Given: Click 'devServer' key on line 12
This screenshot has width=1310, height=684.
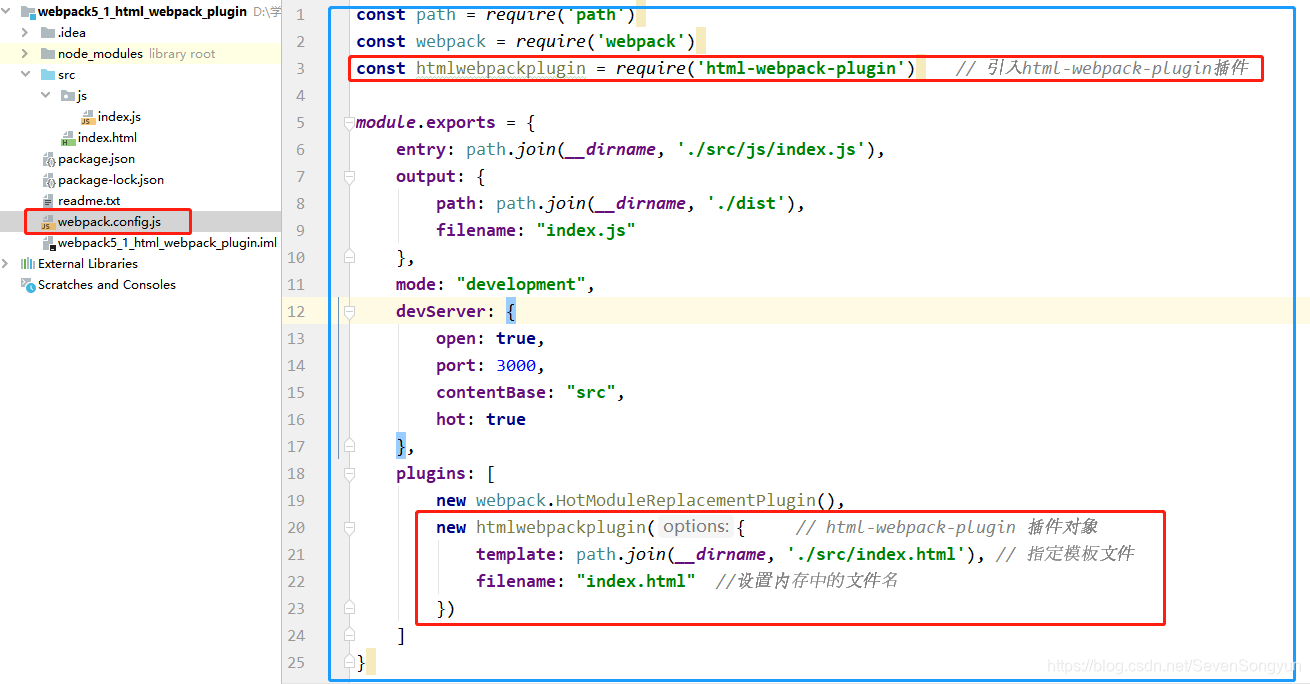Looking at the screenshot, I should 441,312.
